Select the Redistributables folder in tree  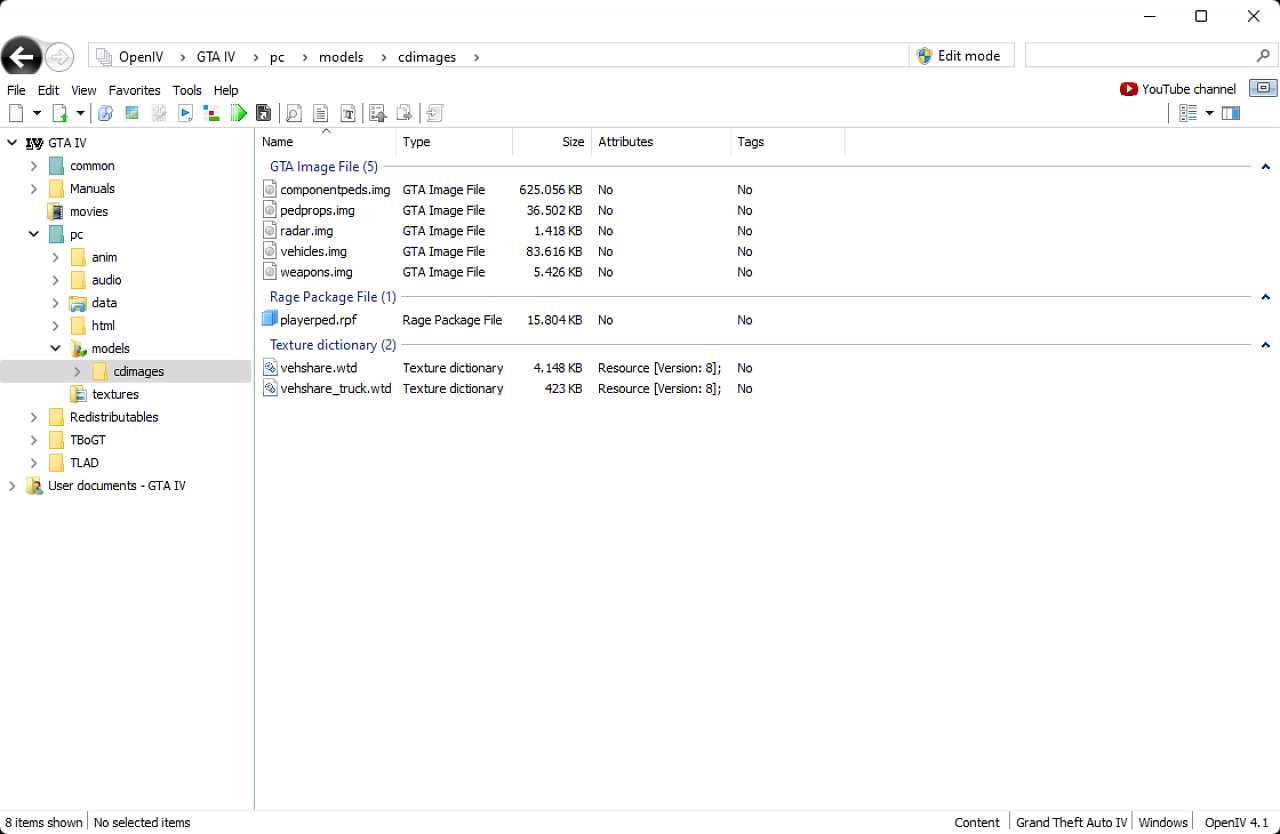point(114,417)
